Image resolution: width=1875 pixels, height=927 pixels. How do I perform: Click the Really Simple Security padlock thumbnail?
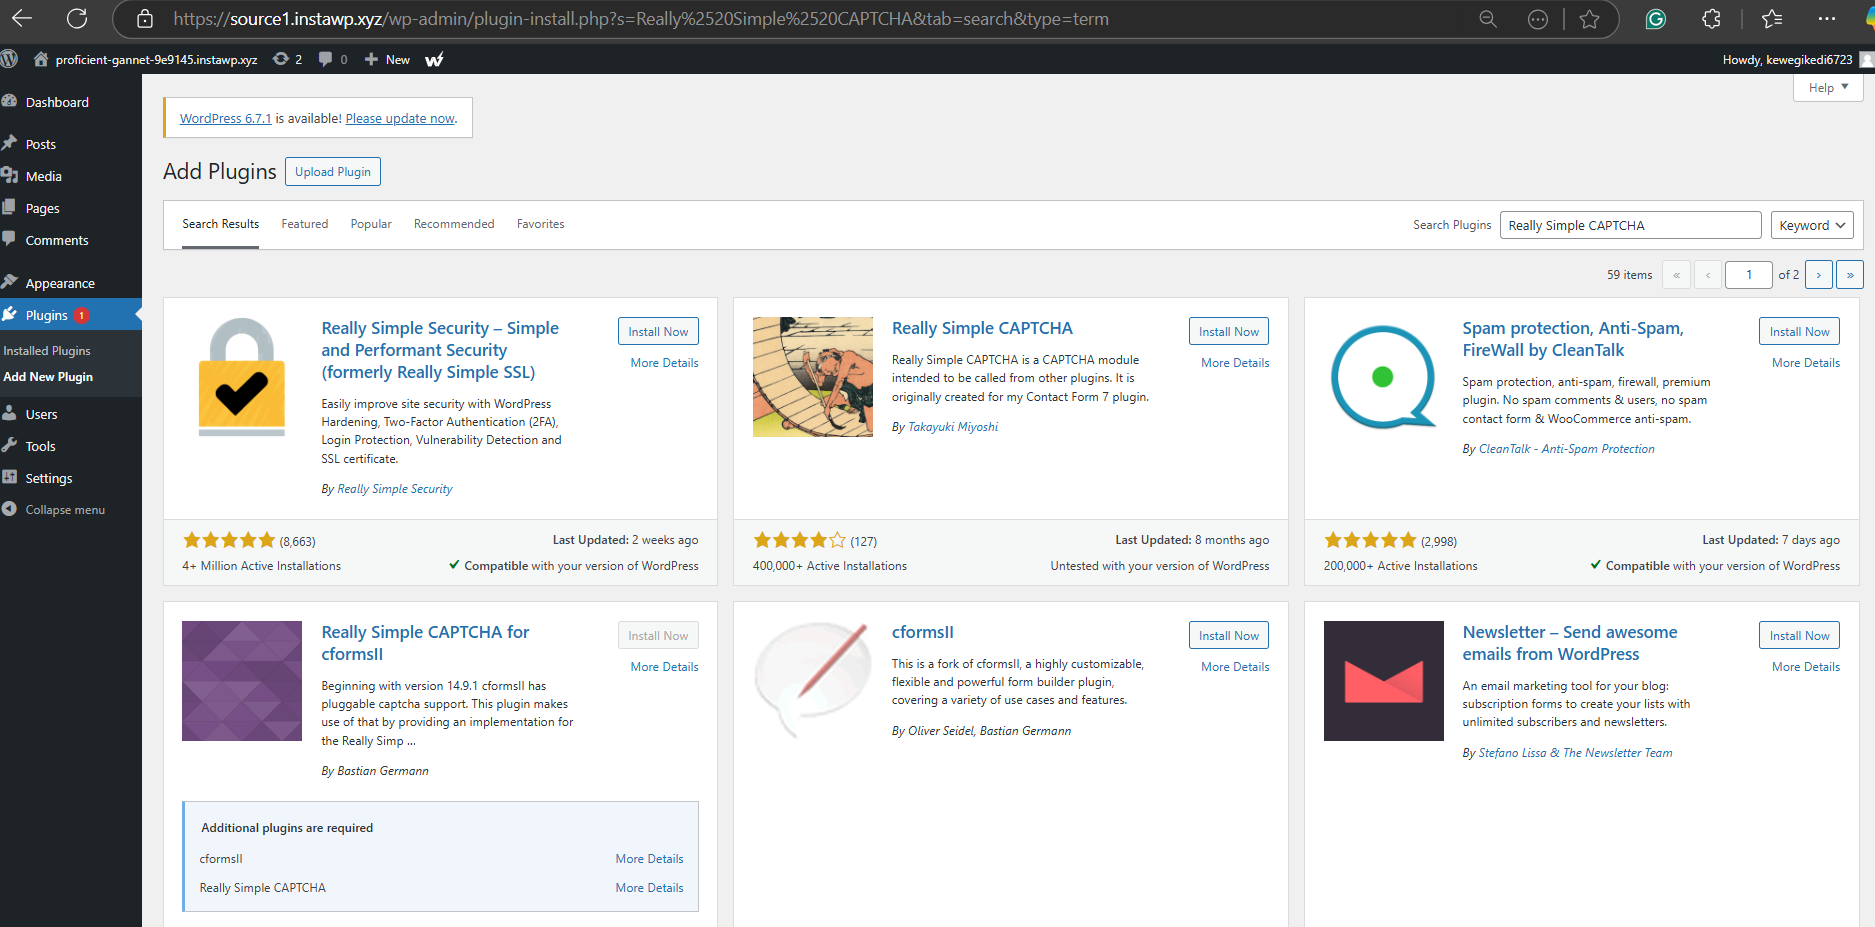click(242, 377)
